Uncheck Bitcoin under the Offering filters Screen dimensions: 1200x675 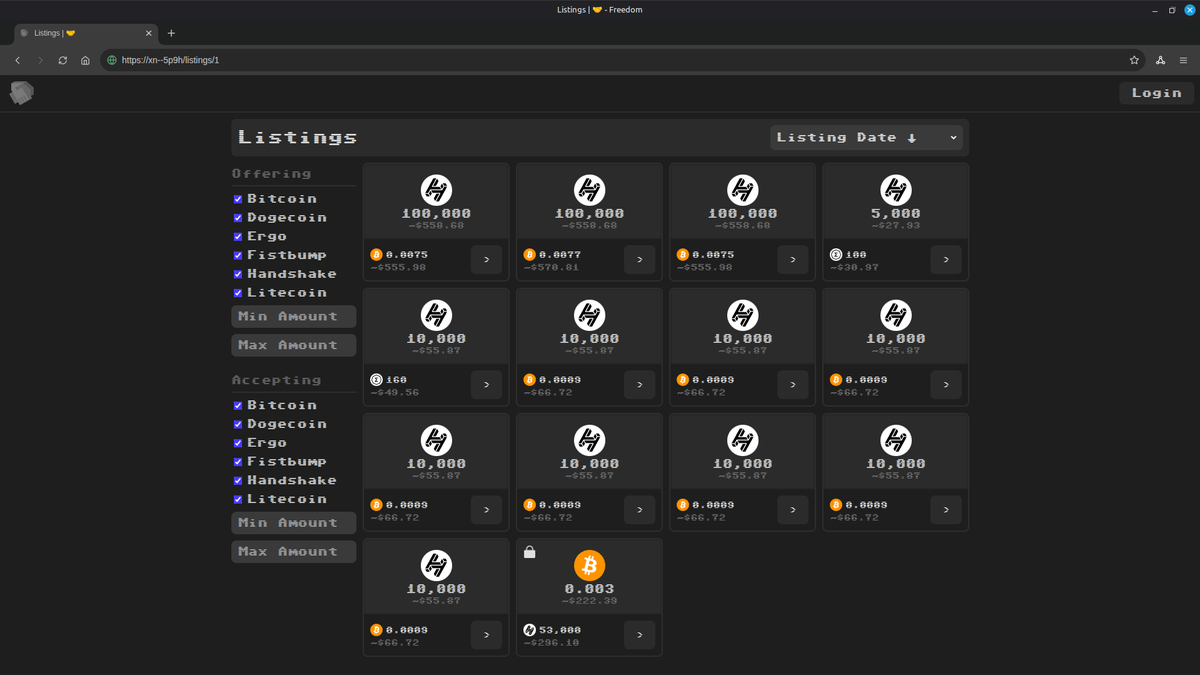pyautogui.click(x=238, y=198)
